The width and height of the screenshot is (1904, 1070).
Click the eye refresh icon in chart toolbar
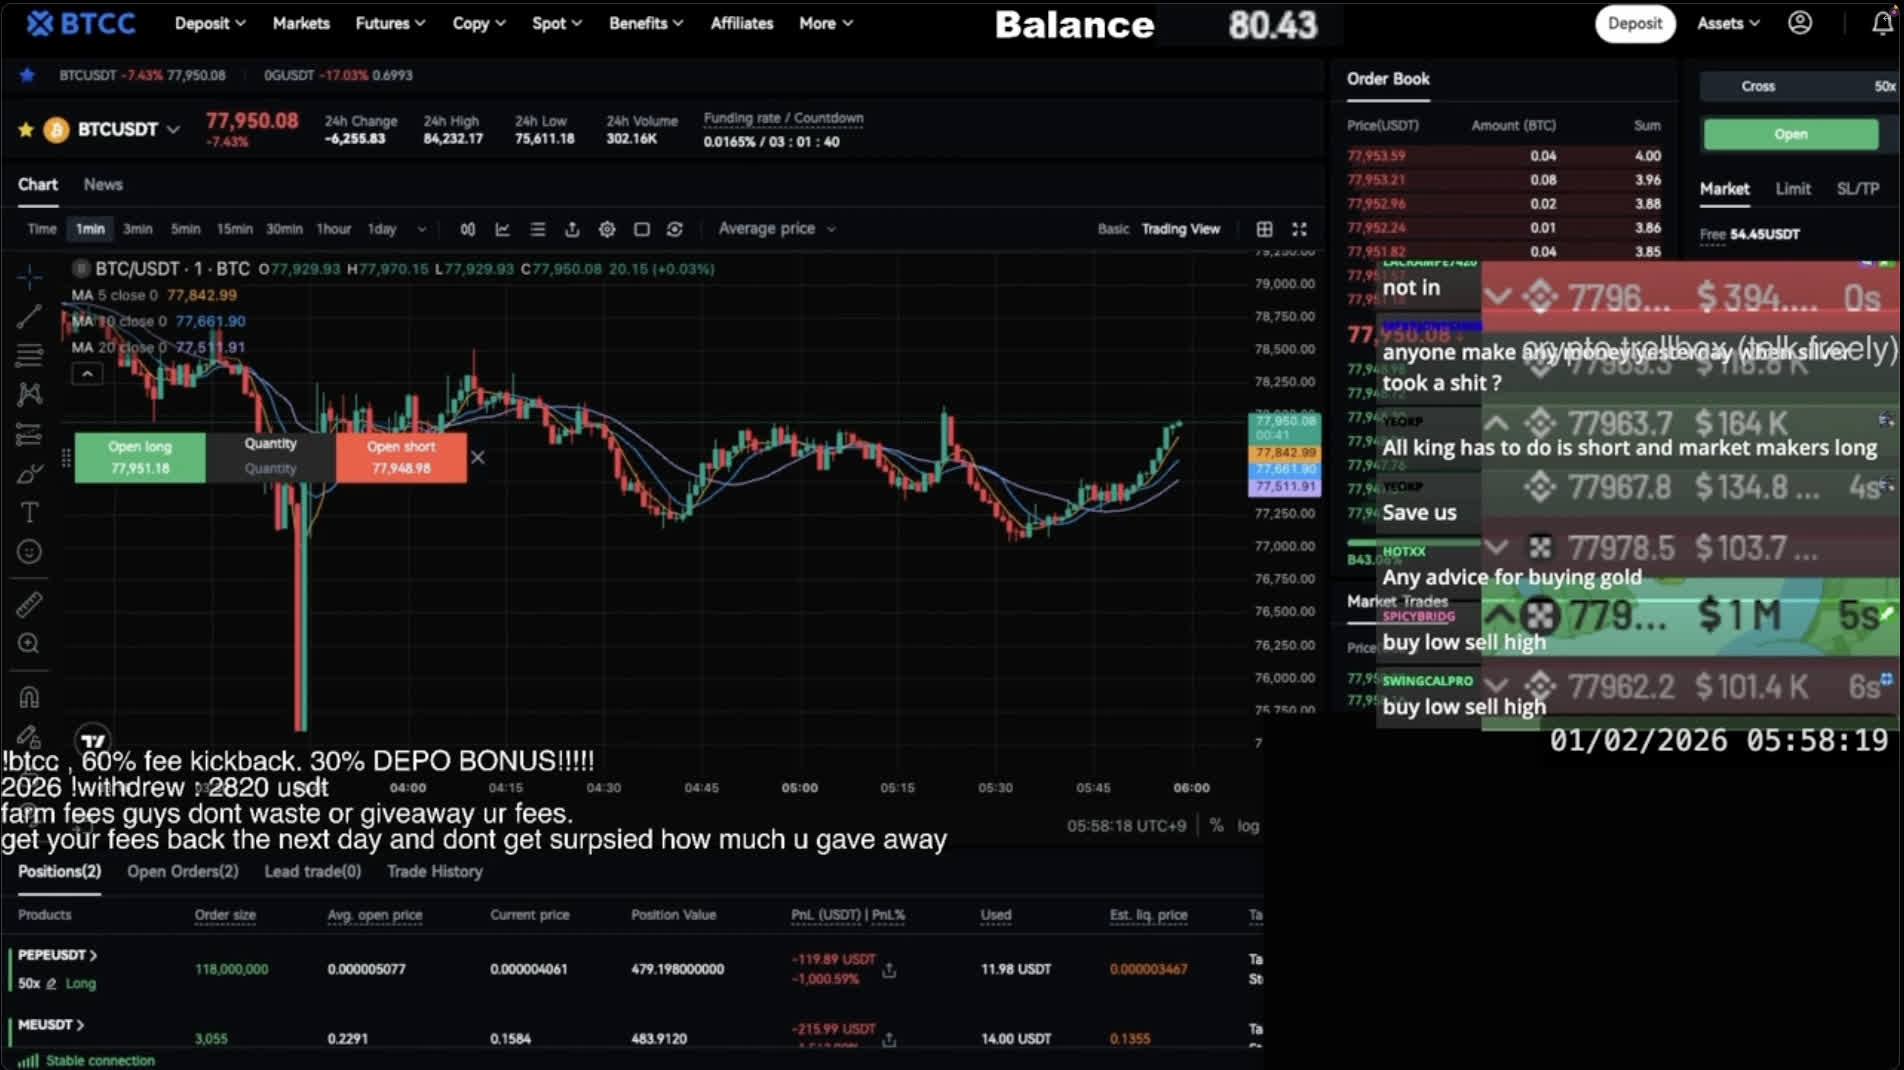pyautogui.click(x=675, y=229)
